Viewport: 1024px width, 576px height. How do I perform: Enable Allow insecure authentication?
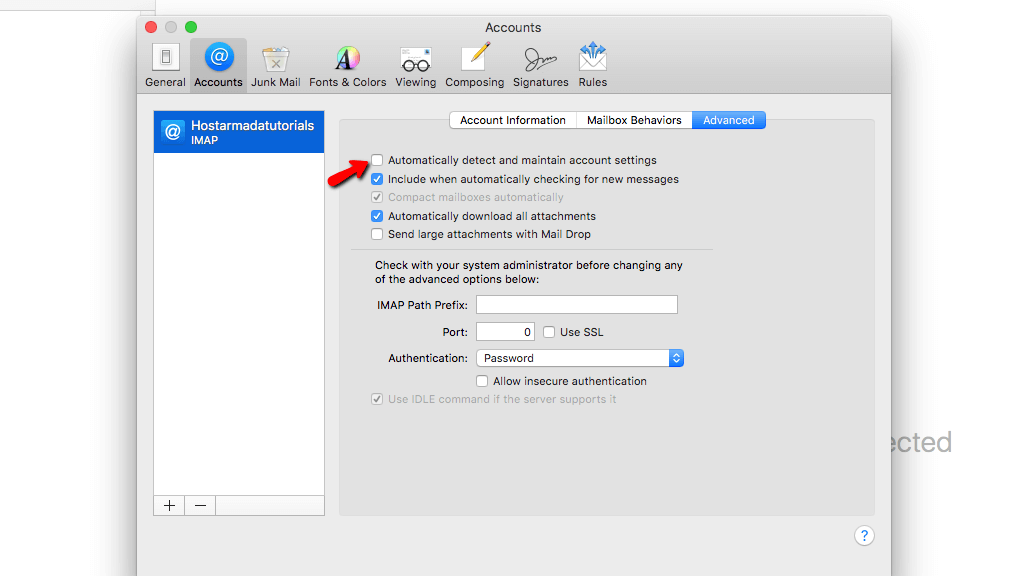(482, 381)
